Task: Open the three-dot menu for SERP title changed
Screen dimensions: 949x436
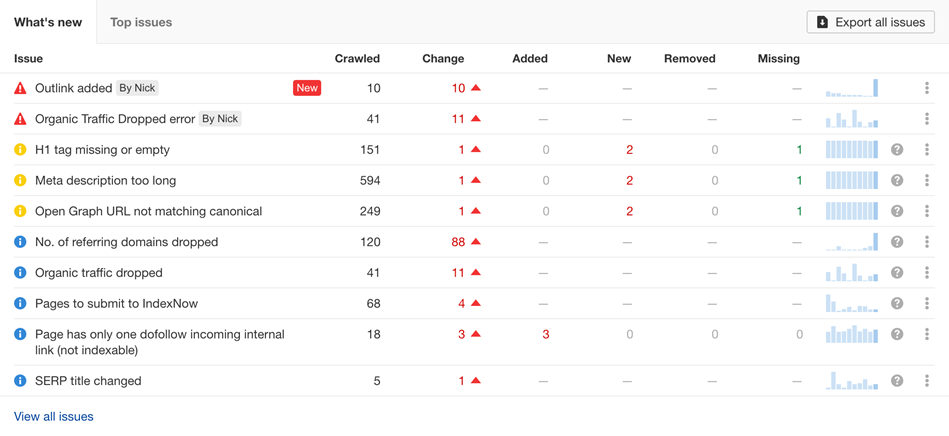Action: pos(927,381)
